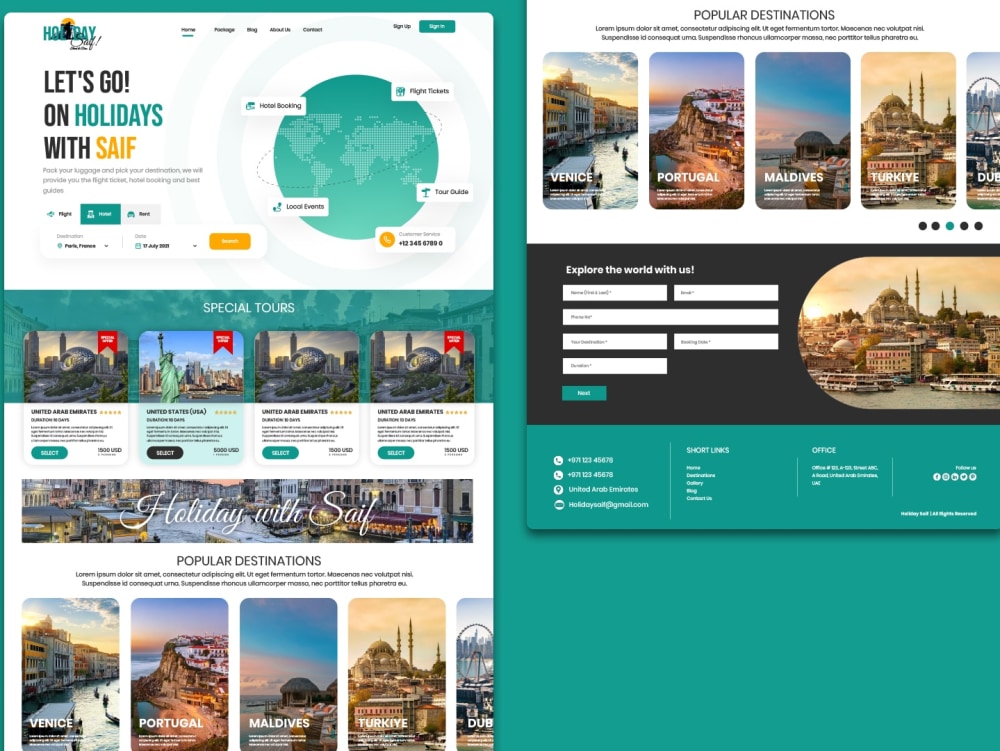Screen dimensions: 1000x751
Task: Click the orange Customer Service phone icon
Action: (386, 240)
